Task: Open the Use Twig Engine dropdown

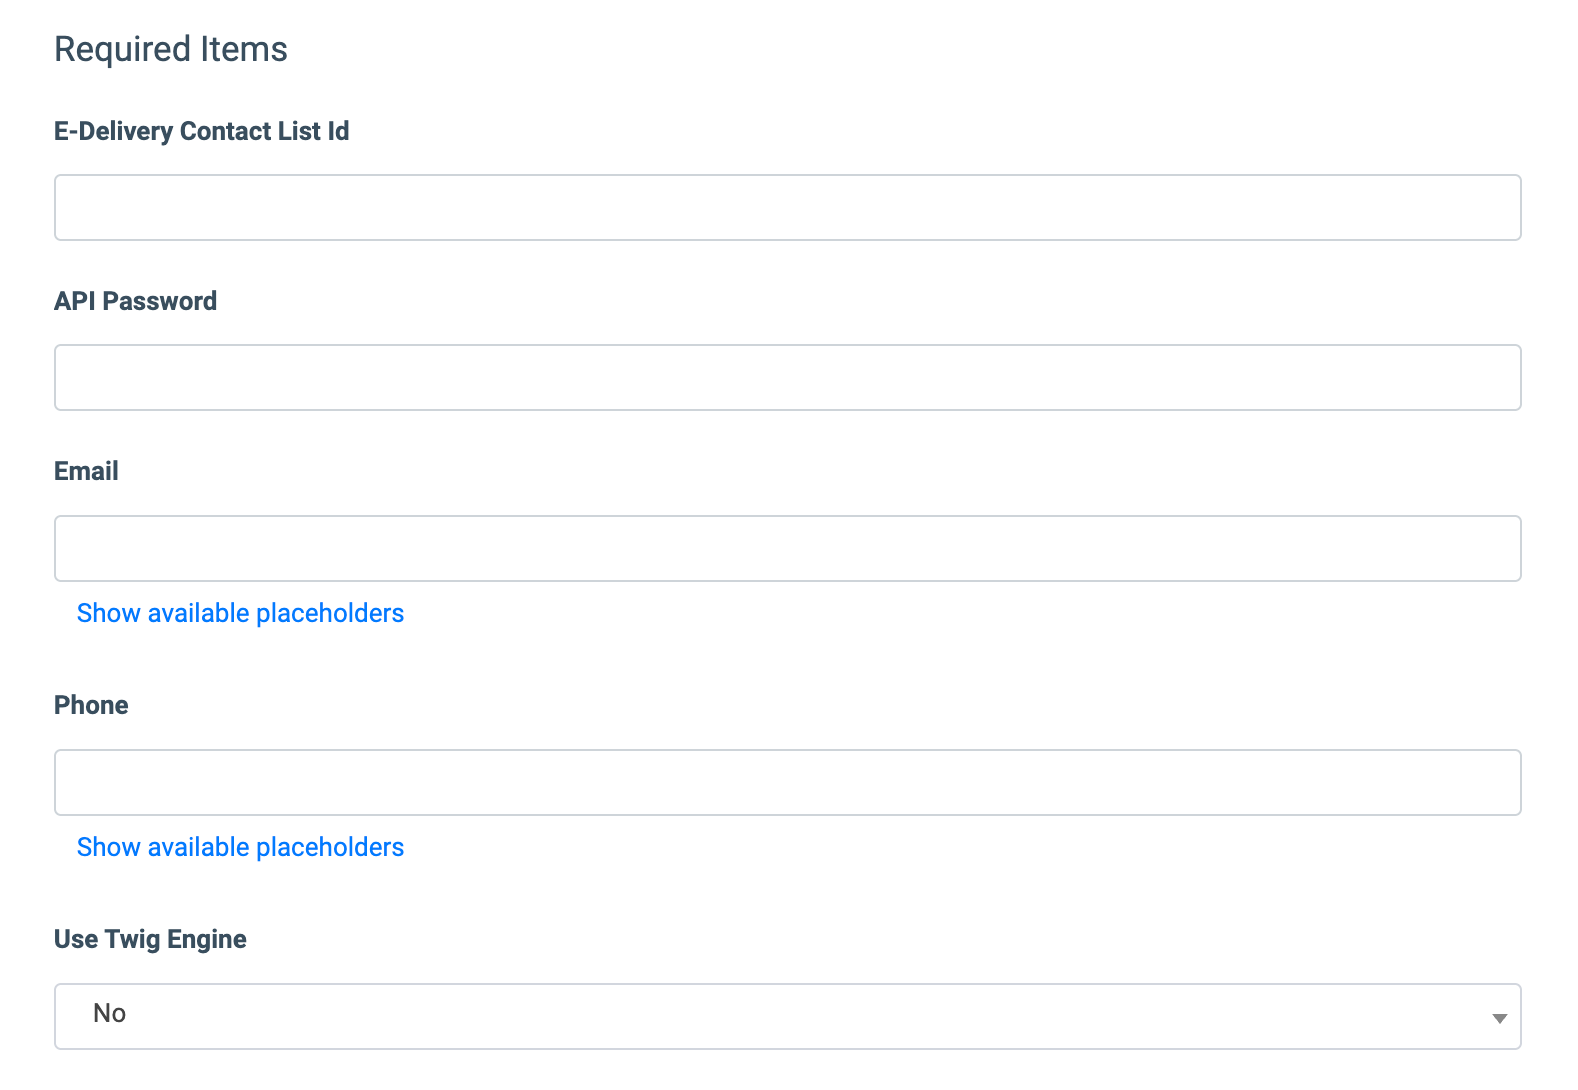Action: point(787,1017)
